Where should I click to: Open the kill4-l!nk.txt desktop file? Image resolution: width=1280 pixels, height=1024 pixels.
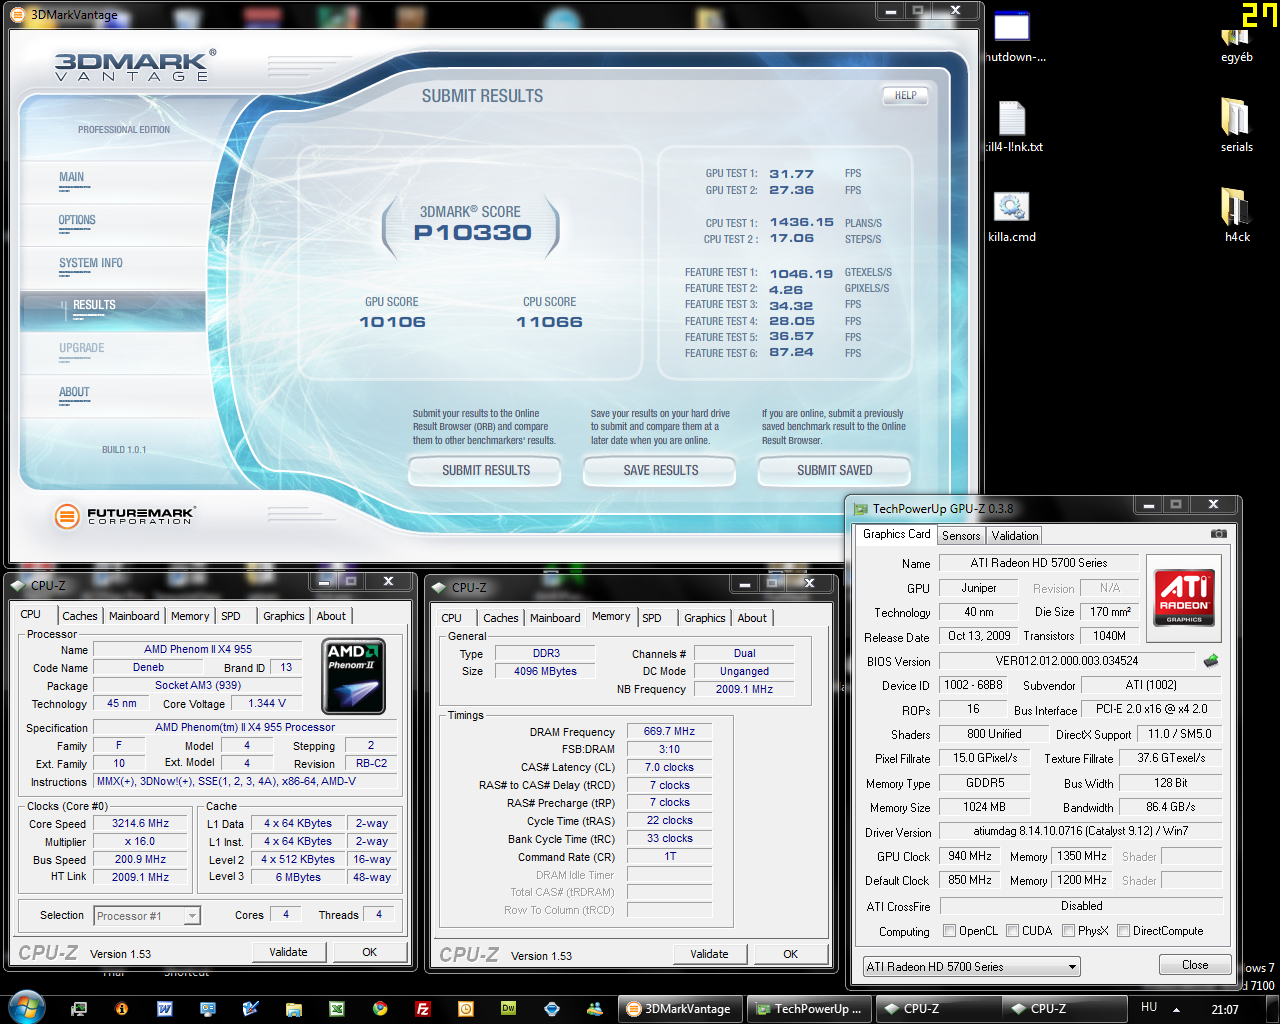tap(1013, 127)
